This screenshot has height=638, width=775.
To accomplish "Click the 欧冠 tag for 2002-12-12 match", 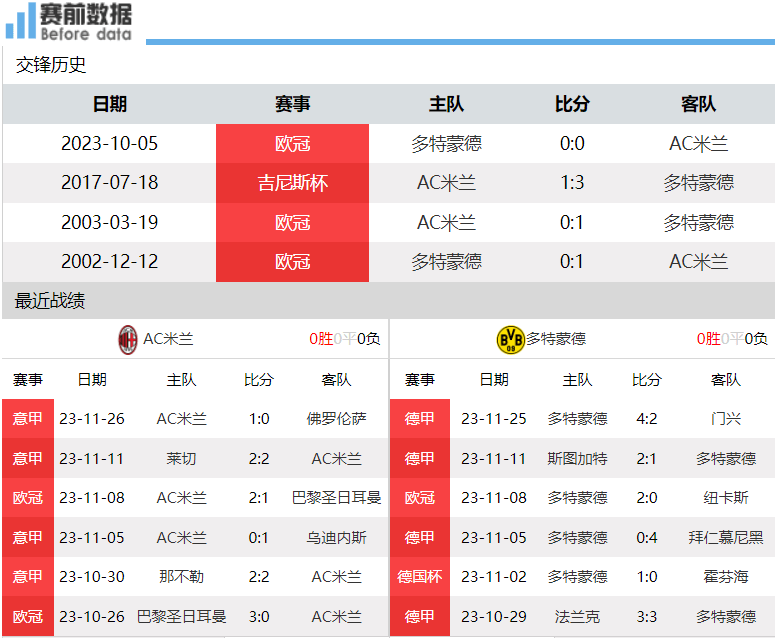I will tap(293, 262).
